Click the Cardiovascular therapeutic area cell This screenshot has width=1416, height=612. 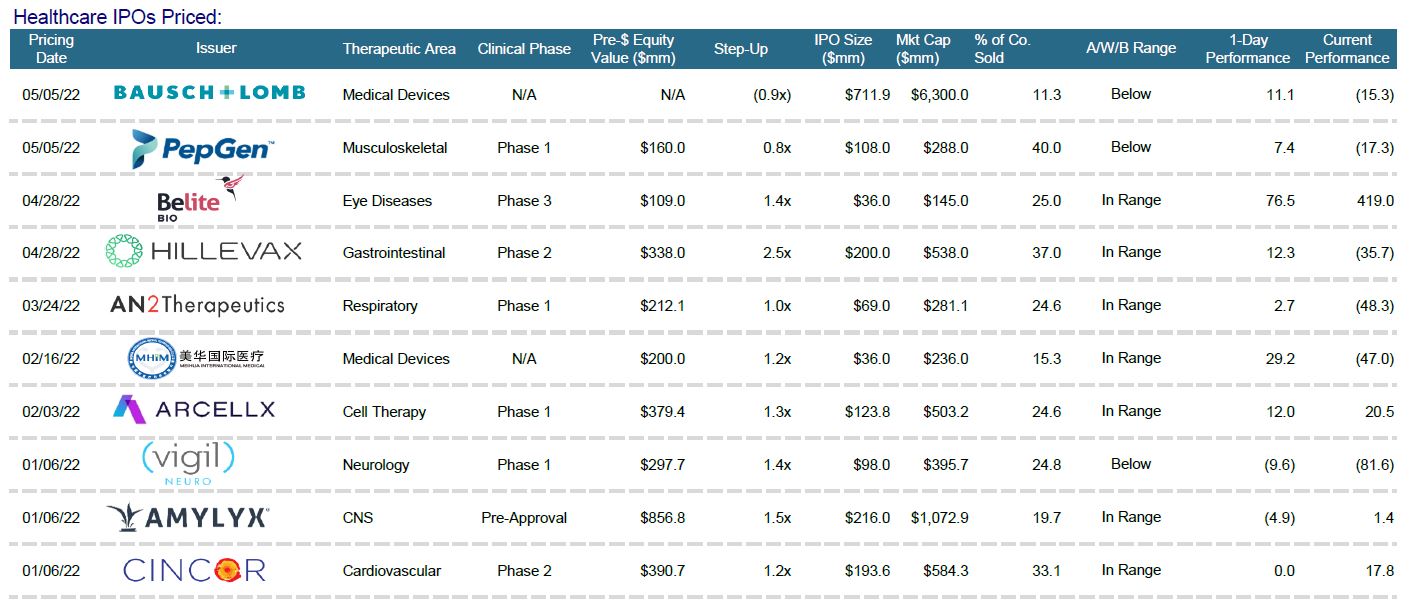pyautogui.click(x=391, y=571)
